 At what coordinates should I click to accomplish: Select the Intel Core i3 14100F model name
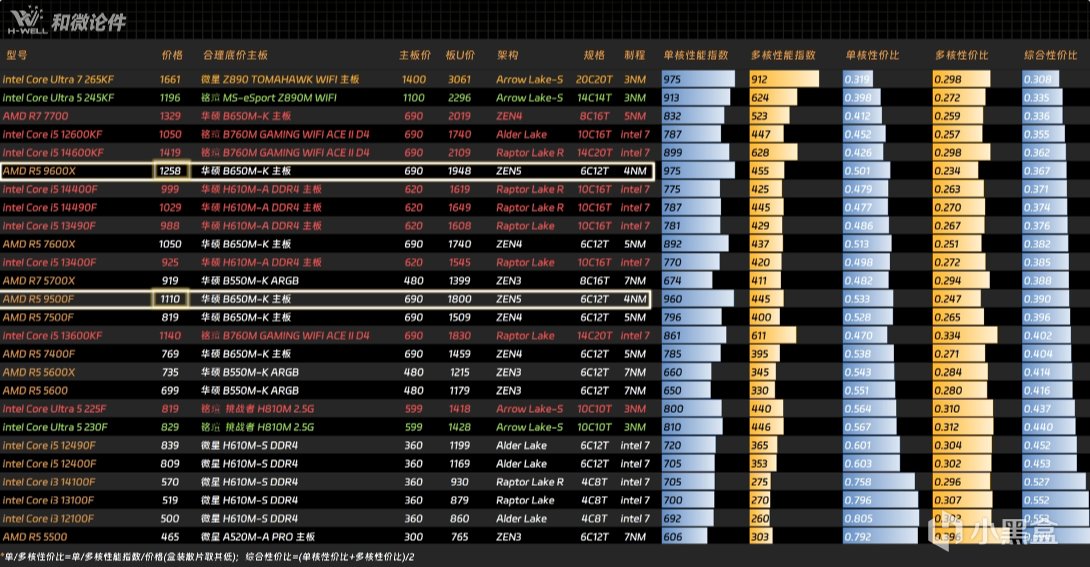click(x=49, y=482)
